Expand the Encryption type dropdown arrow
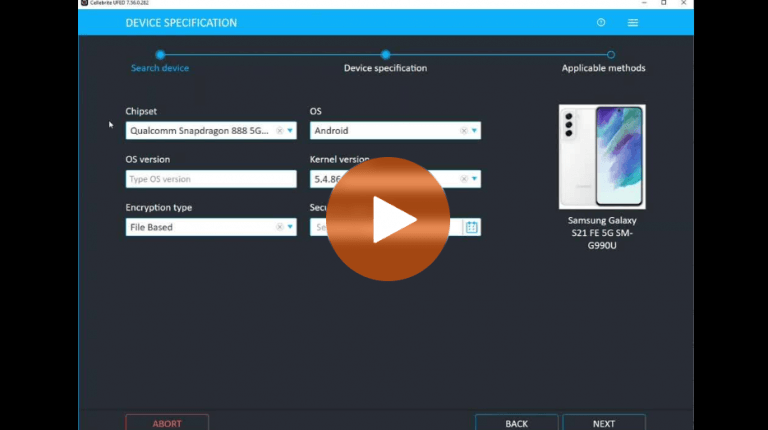 290,227
